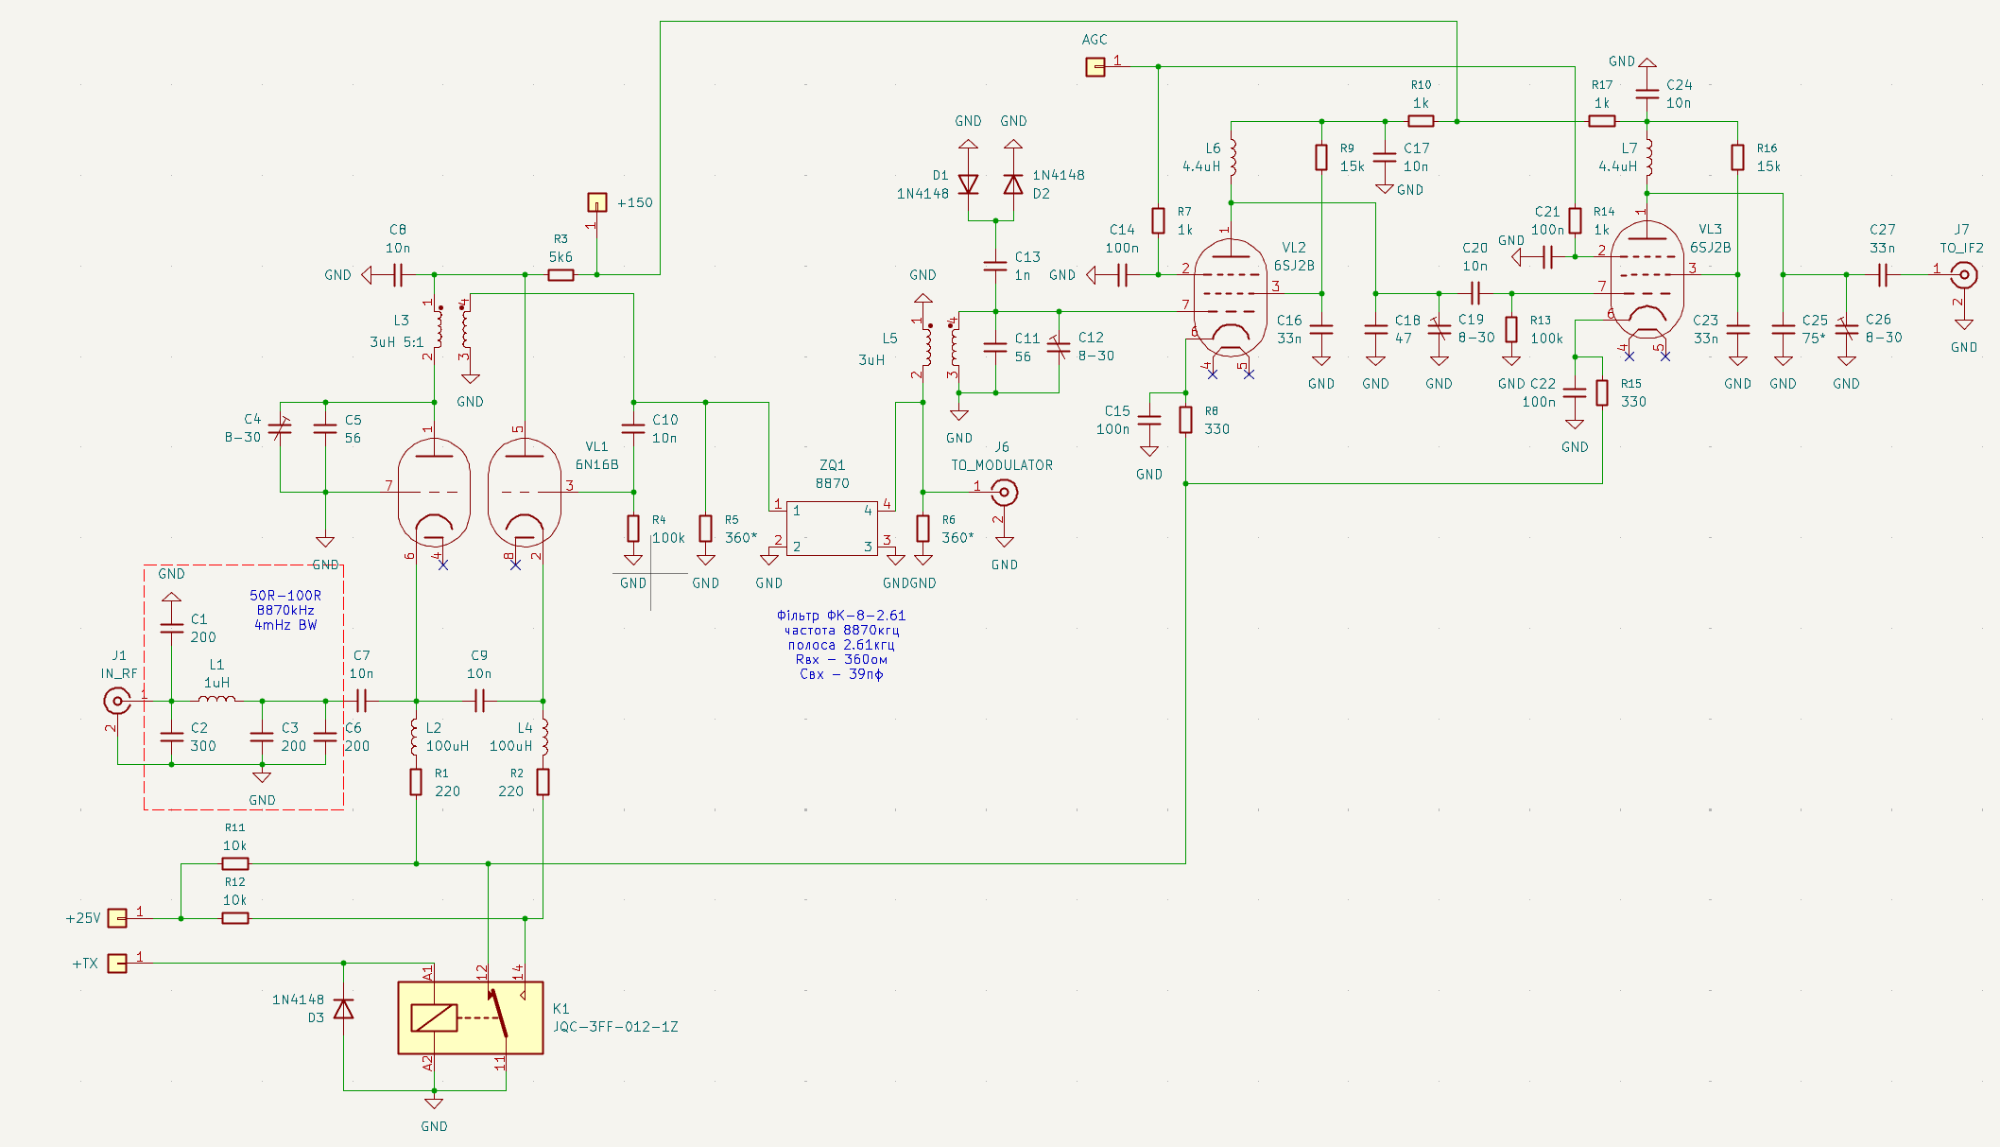This screenshot has width=2000, height=1147.
Task: Click the R11 10k resistor
Action: [x=235, y=863]
